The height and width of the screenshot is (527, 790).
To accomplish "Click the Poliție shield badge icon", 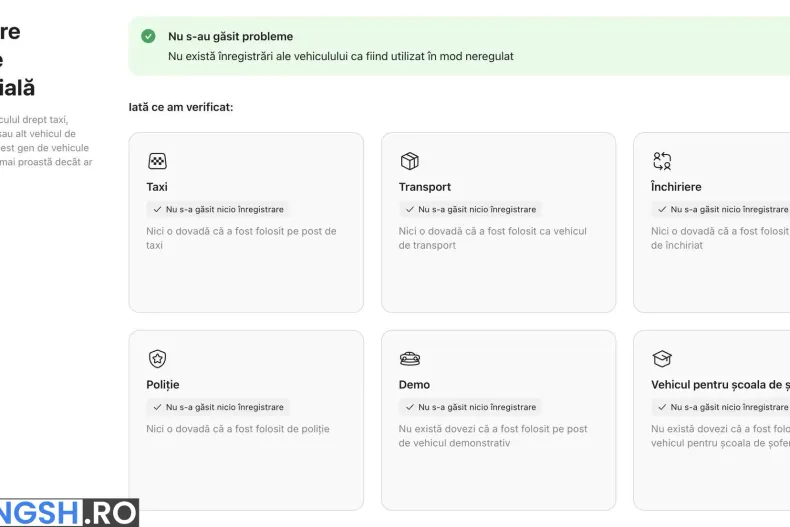I will coord(157,359).
